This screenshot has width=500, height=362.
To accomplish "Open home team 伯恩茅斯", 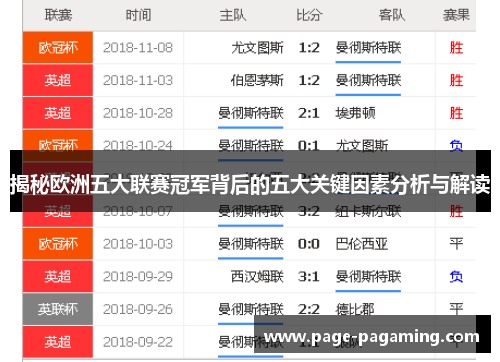I will click(x=257, y=80).
